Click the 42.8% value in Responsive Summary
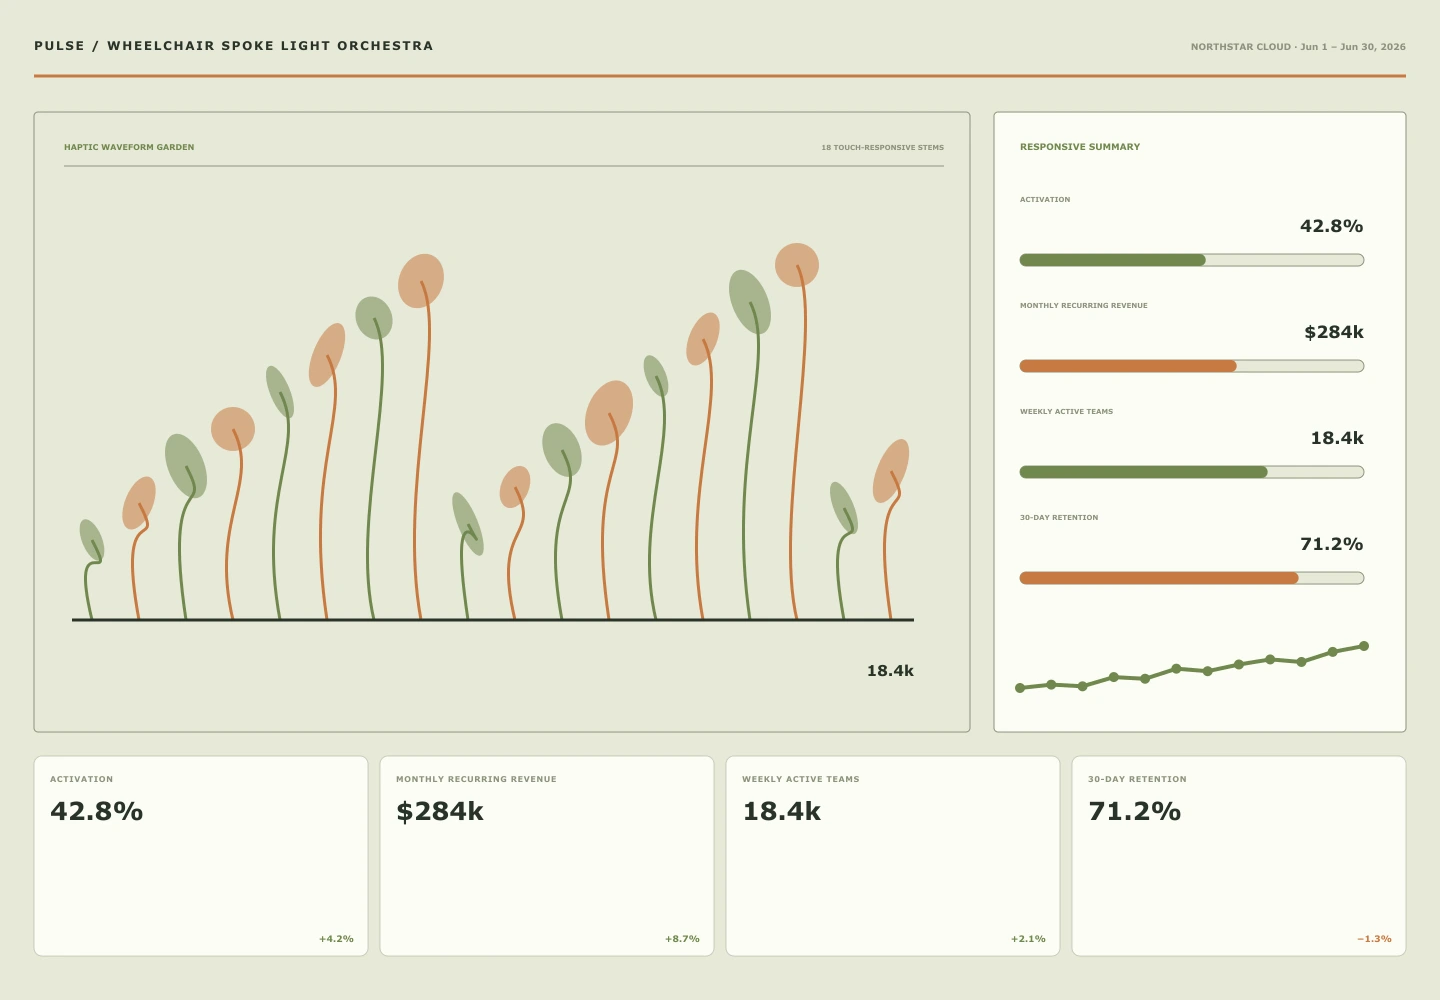 tap(1331, 226)
